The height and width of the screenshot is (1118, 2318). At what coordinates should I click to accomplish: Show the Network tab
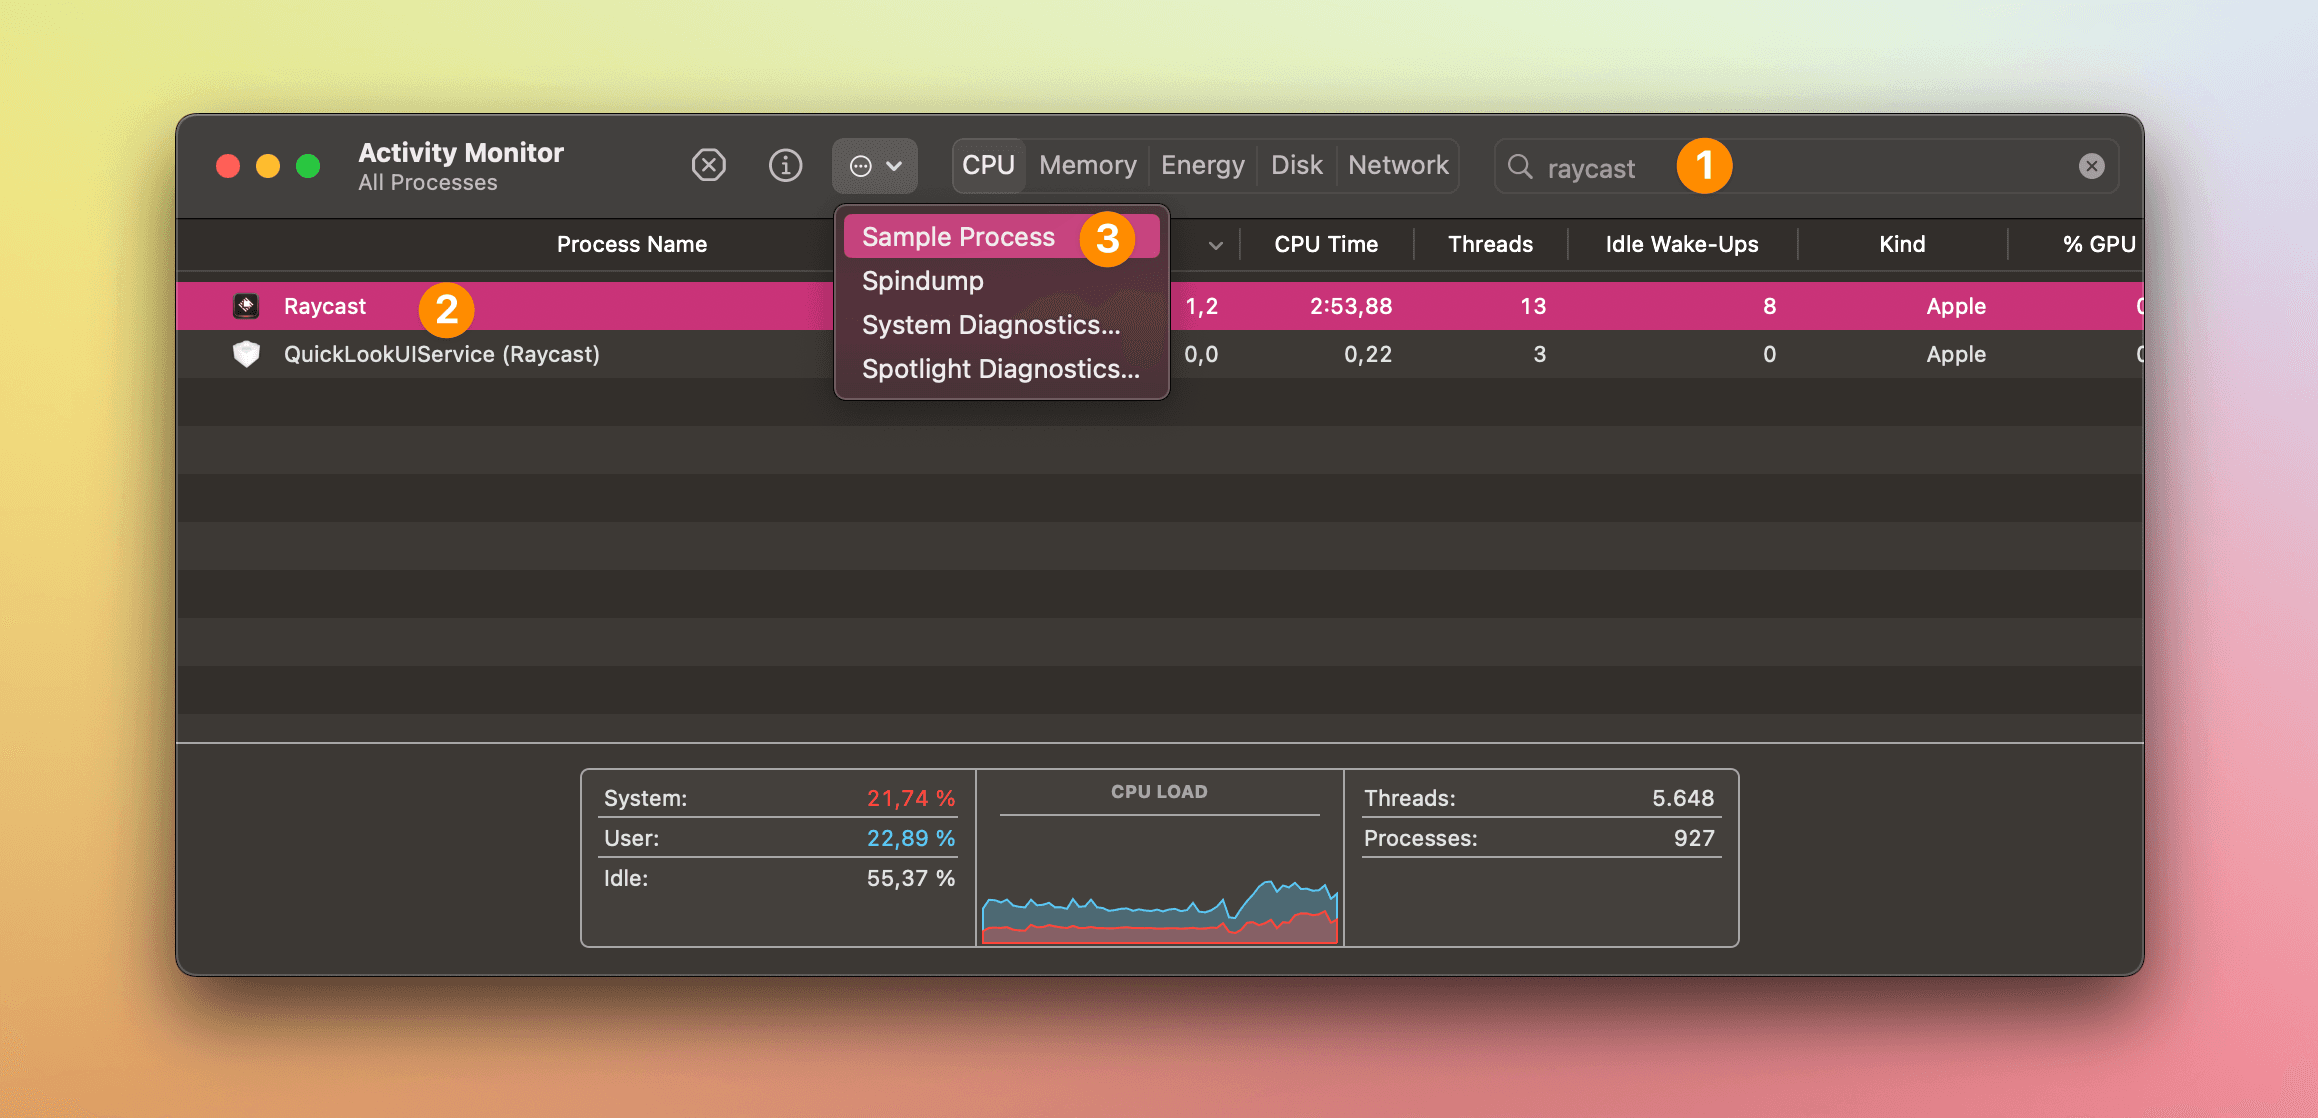(1397, 165)
